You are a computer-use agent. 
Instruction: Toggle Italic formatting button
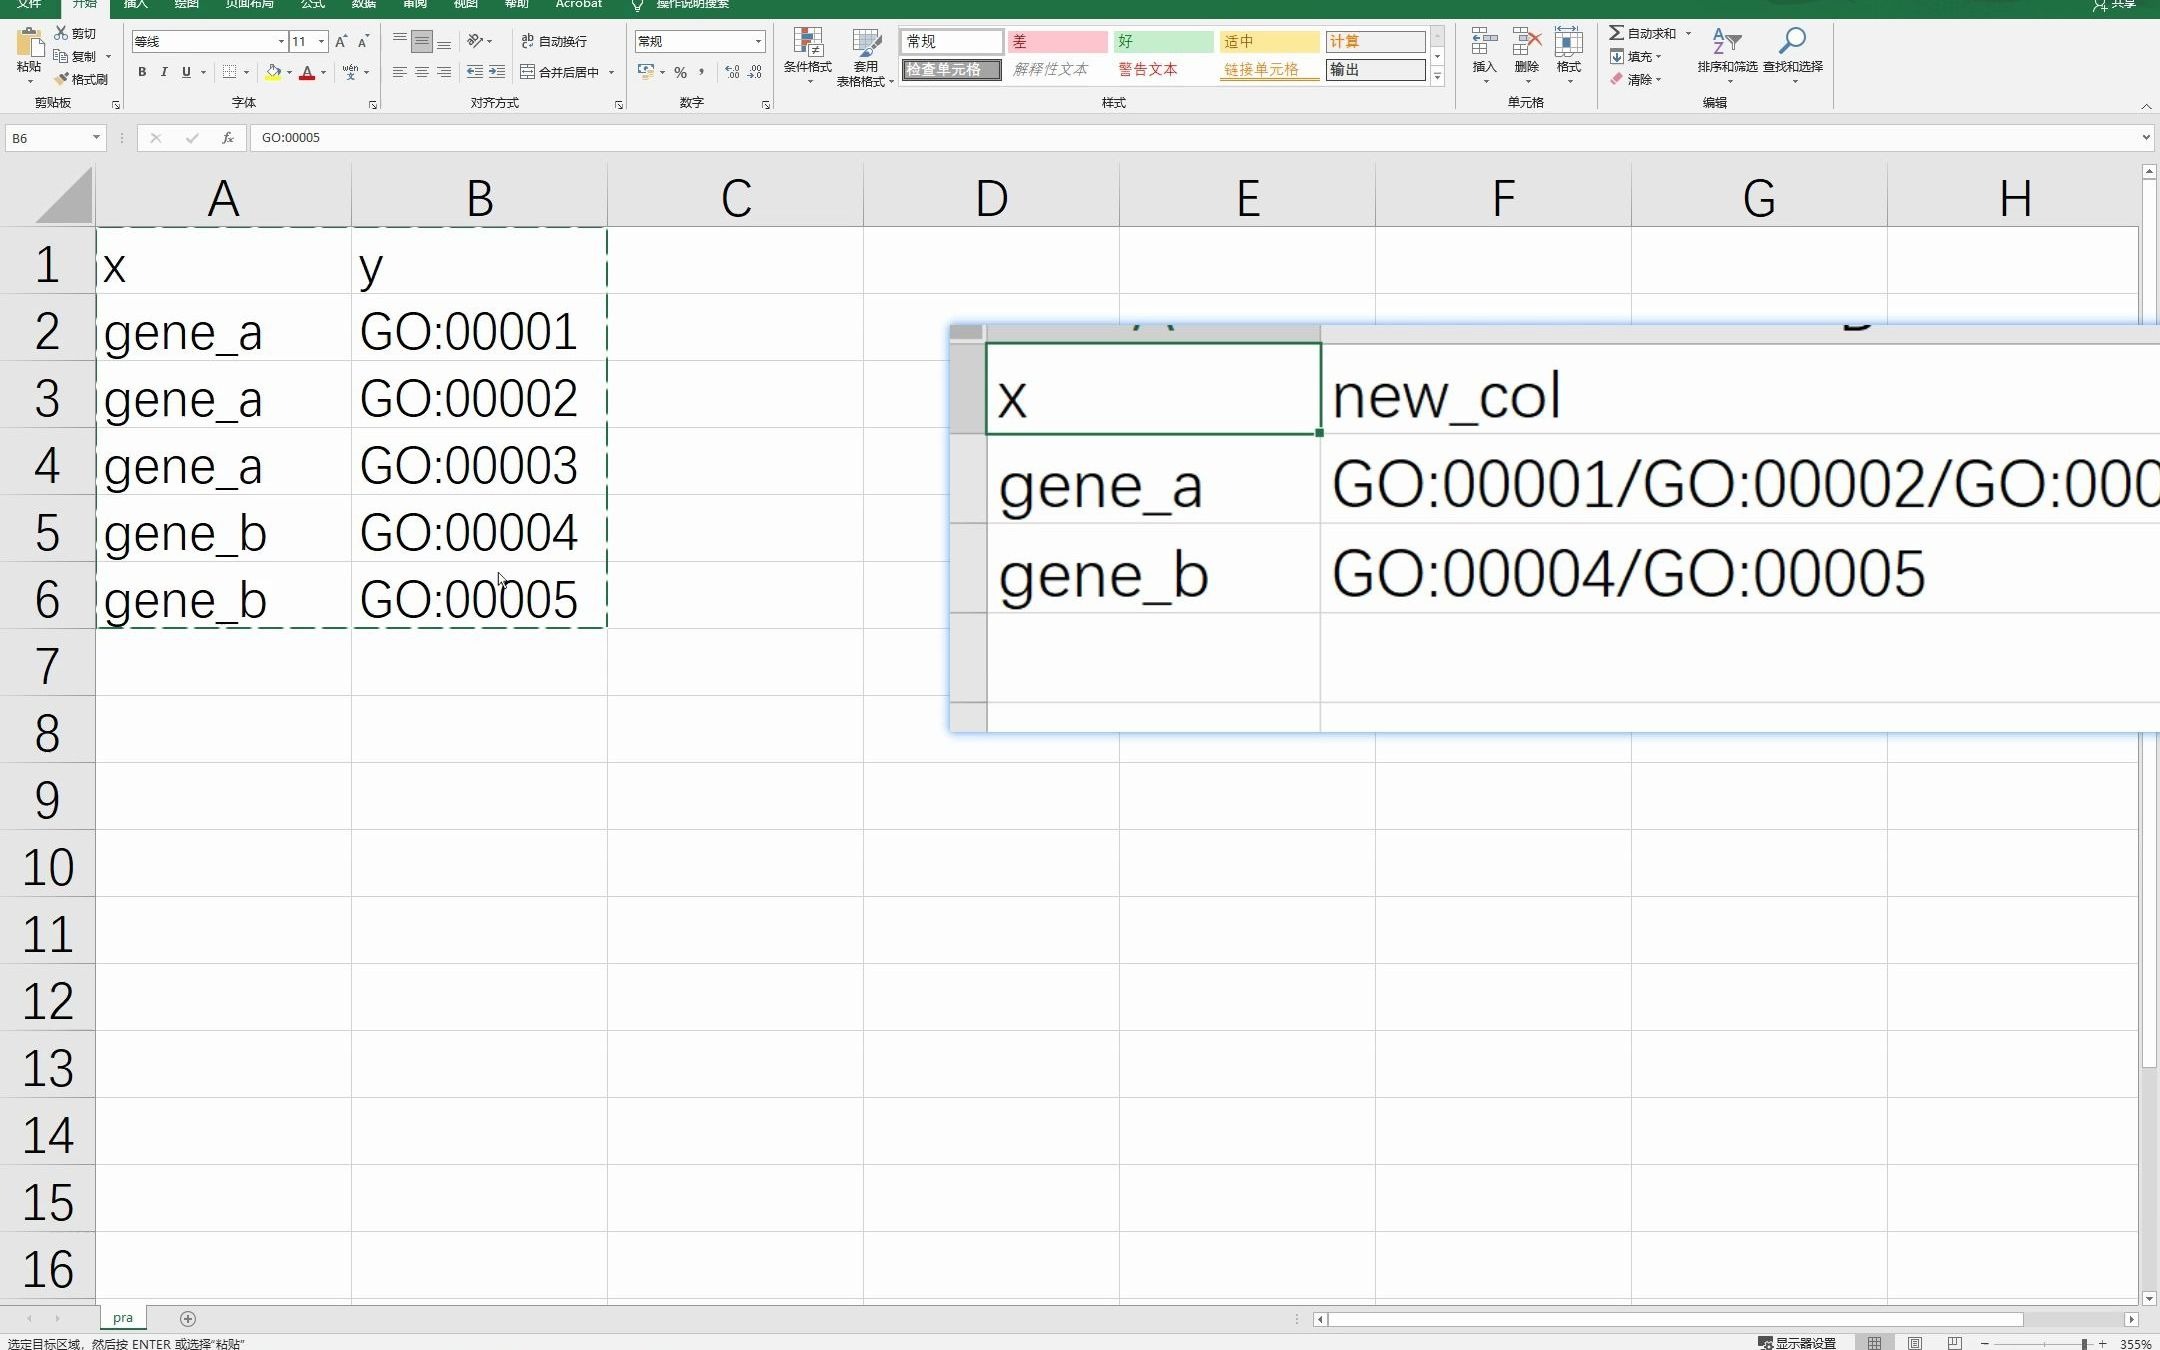click(164, 72)
